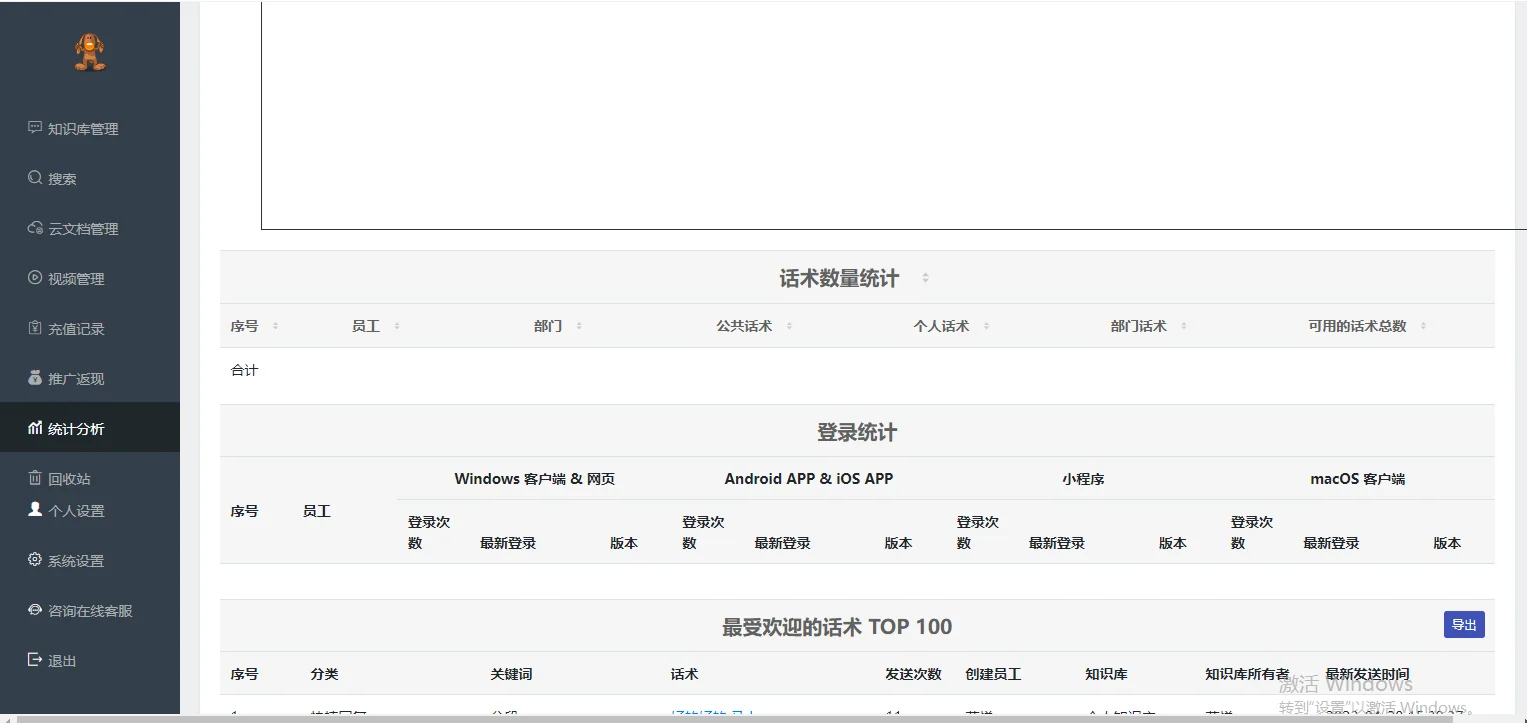Click the 搜索 magnifier icon
This screenshot has width=1527, height=723.
[35, 178]
